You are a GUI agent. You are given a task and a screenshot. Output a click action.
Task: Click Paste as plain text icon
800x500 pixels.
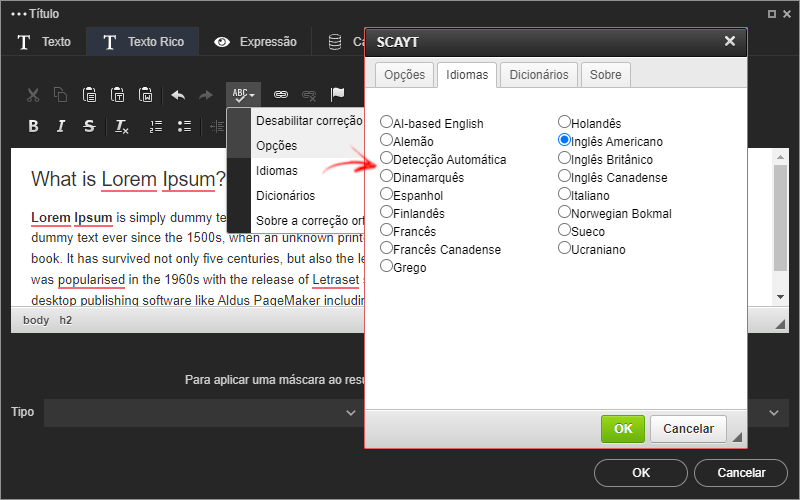tap(118, 95)
